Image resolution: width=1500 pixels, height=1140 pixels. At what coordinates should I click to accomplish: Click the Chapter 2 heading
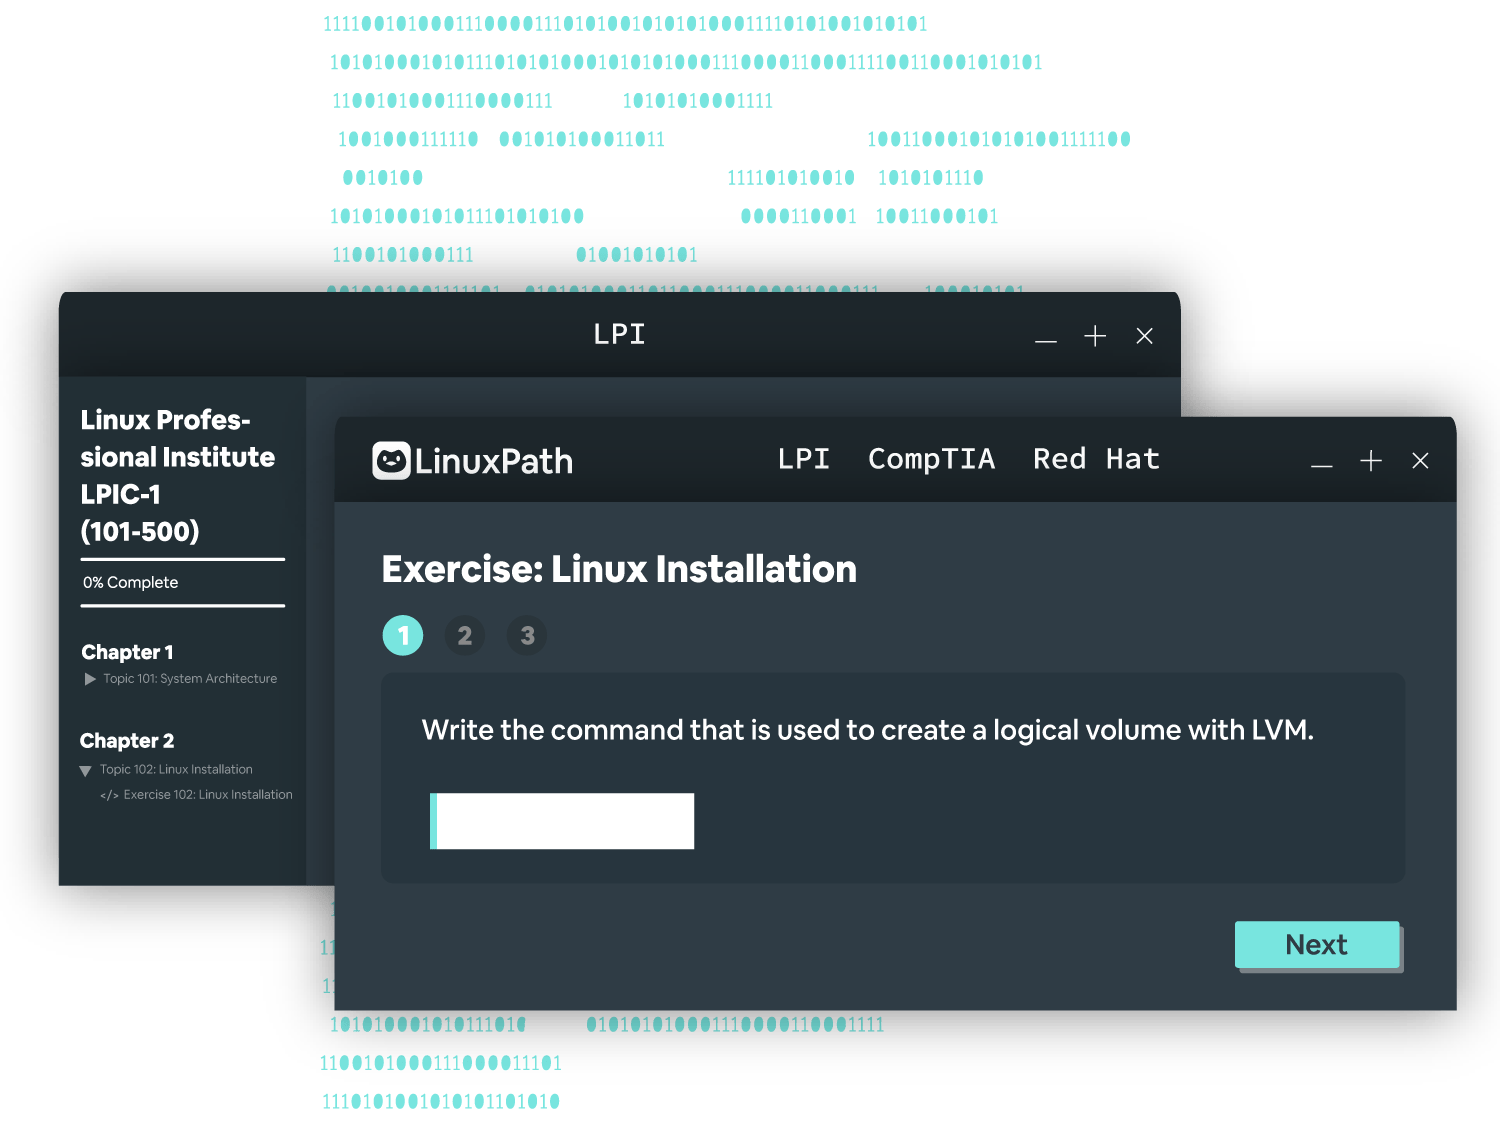click(x=127, y=741)
